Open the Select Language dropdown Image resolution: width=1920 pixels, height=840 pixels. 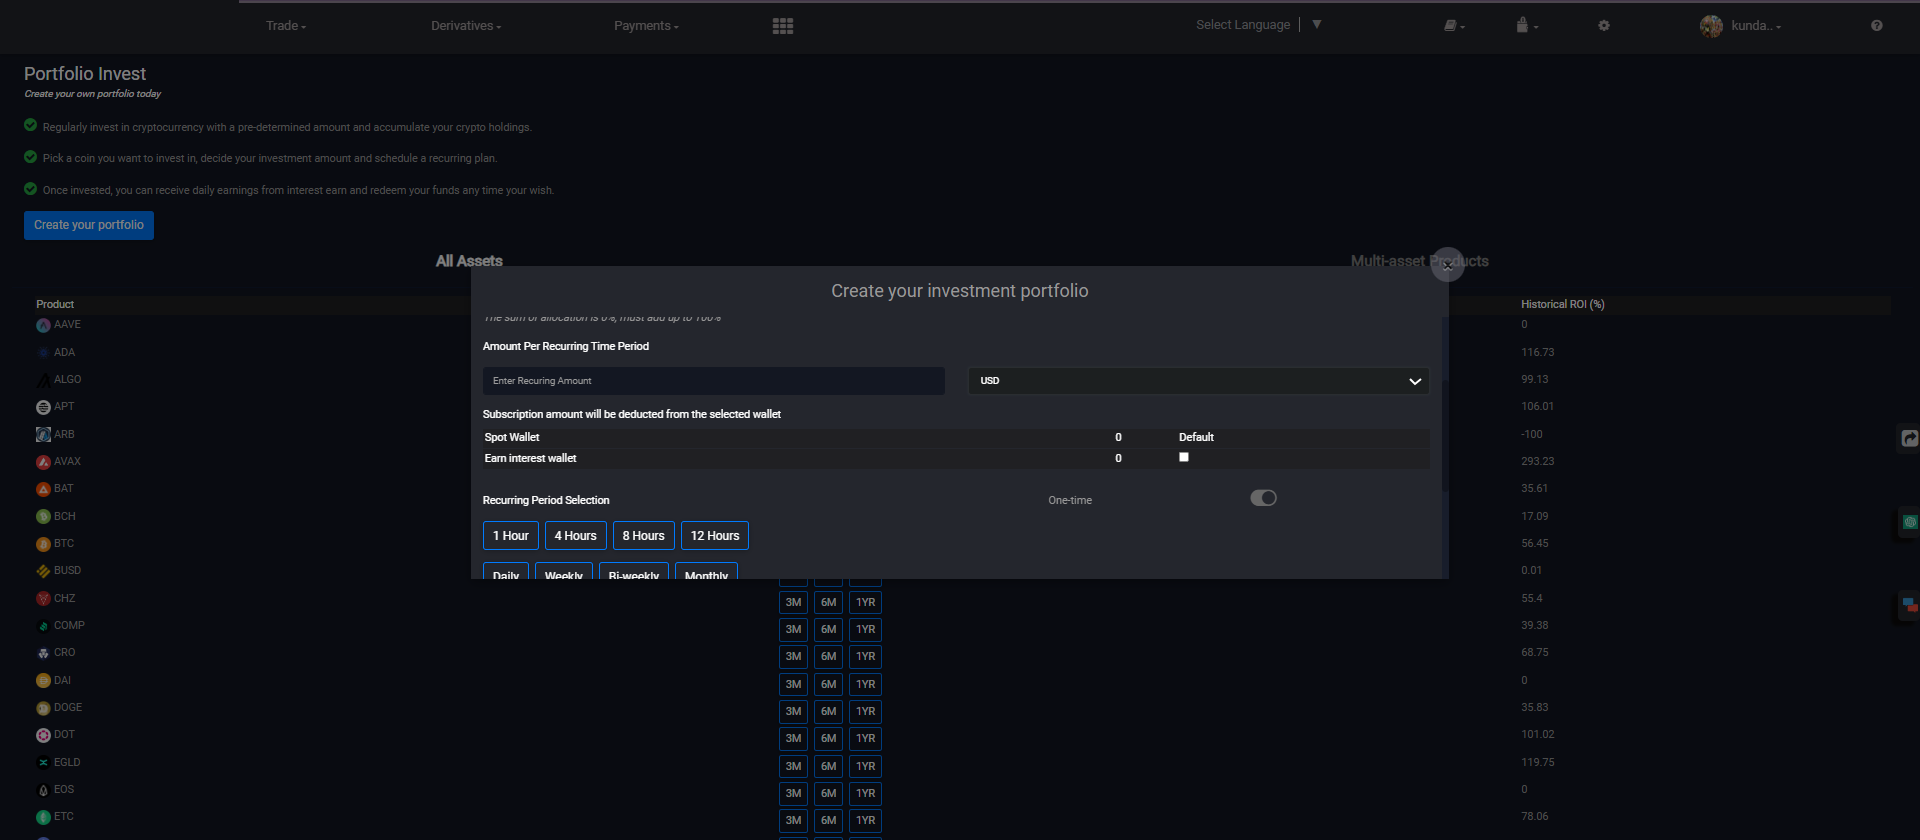(1258, 25)
